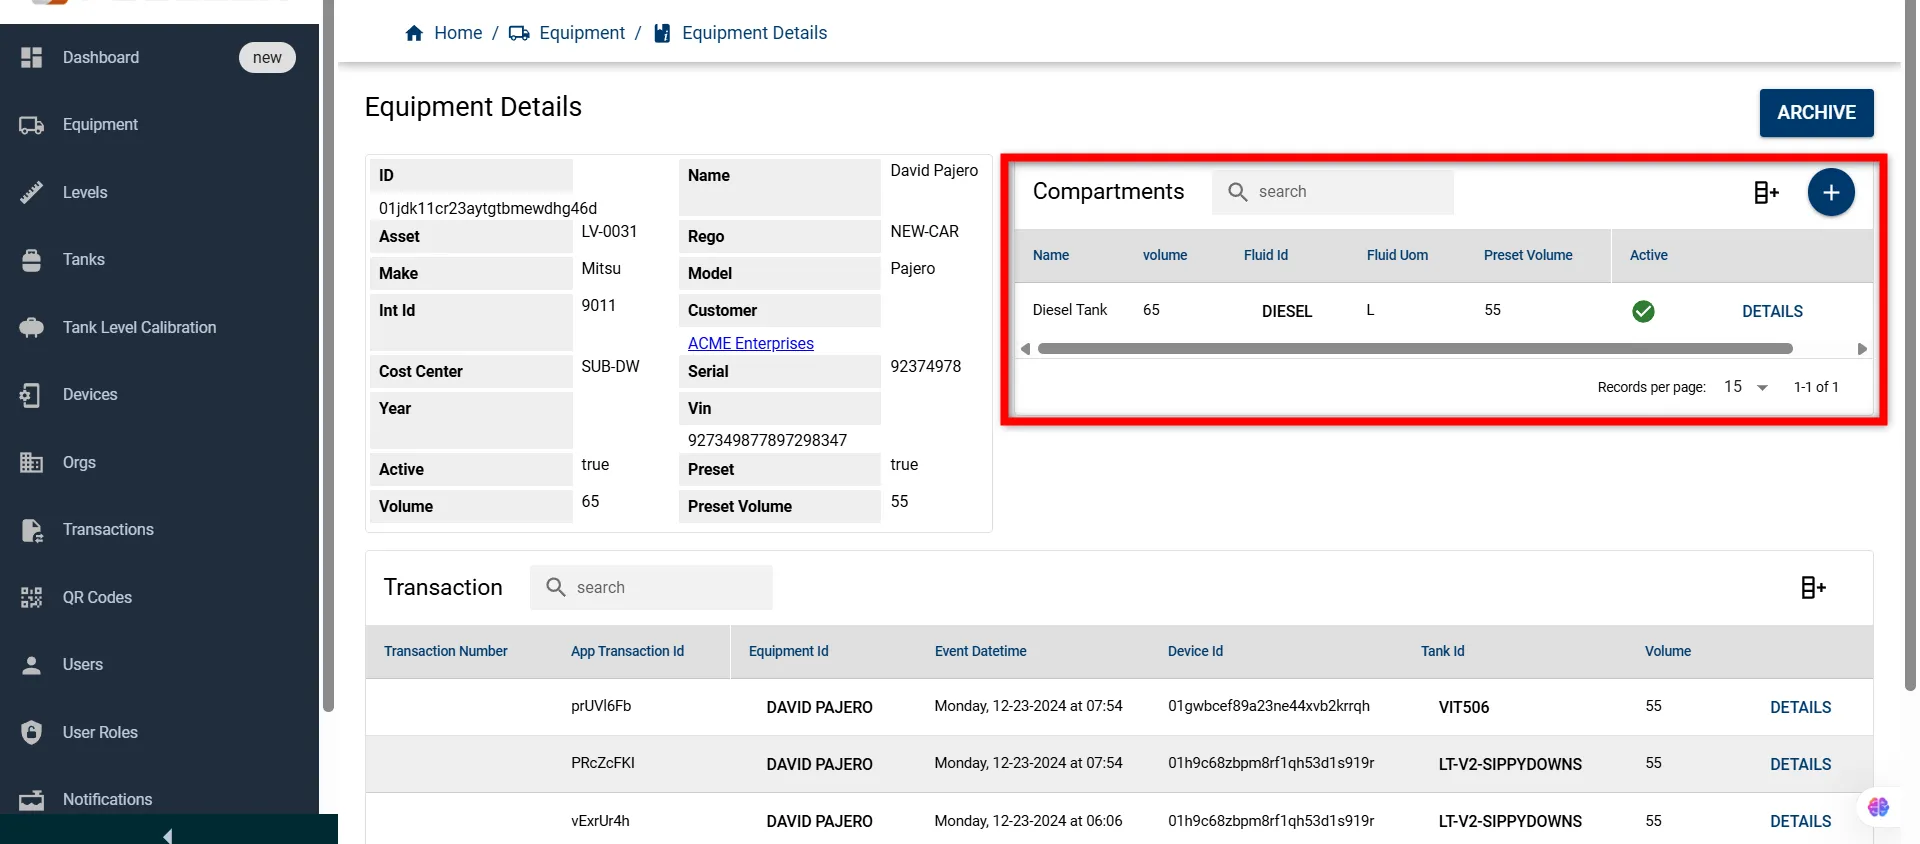Click the Users person icon
This screenshot has width=1920, height=844.
31,665
